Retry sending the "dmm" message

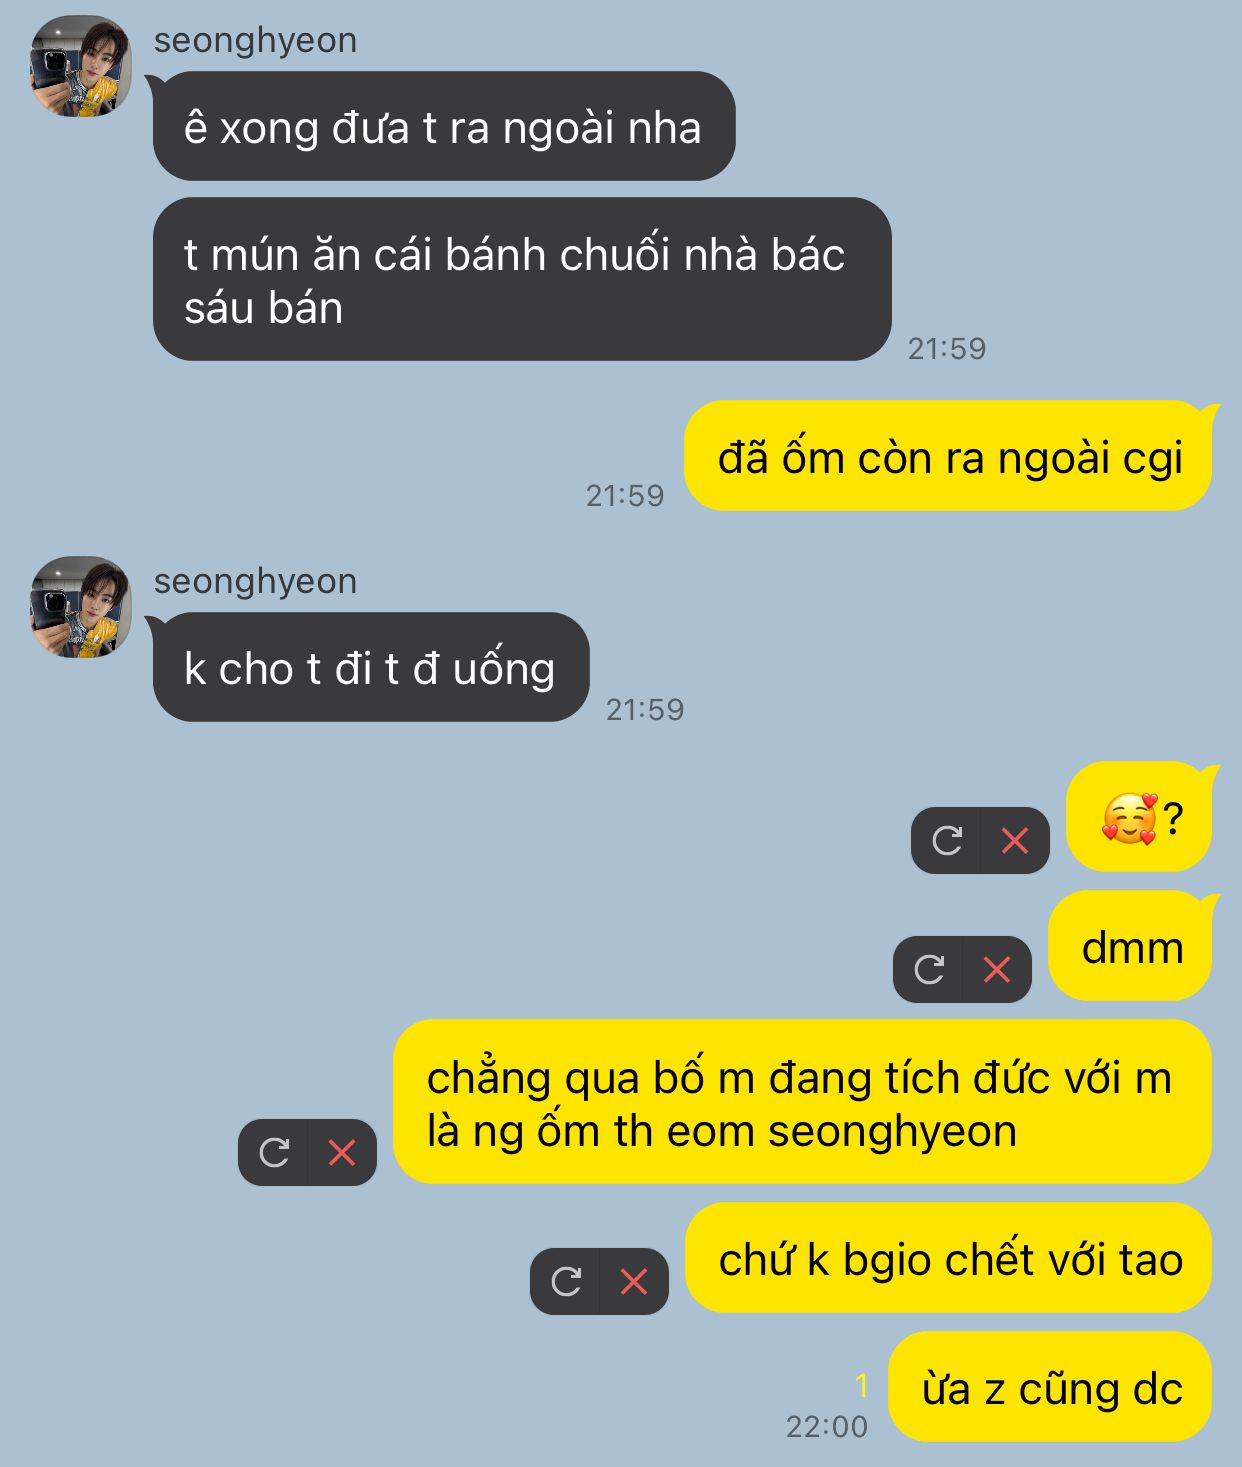click(x=928, y=969)
